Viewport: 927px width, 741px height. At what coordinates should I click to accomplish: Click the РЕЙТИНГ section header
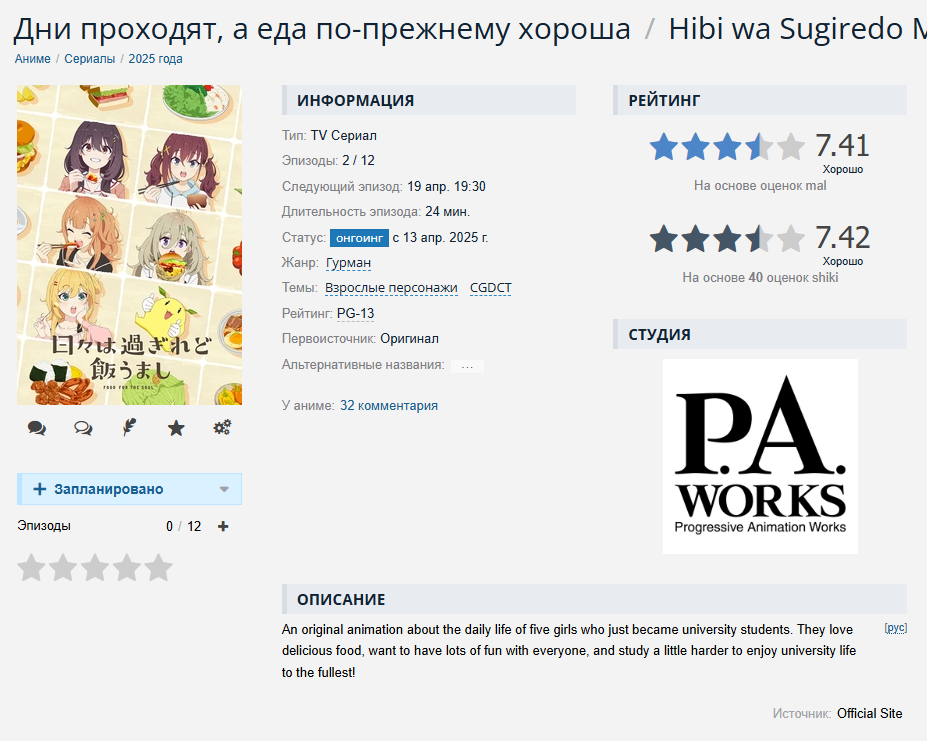[x=760, y=100]
